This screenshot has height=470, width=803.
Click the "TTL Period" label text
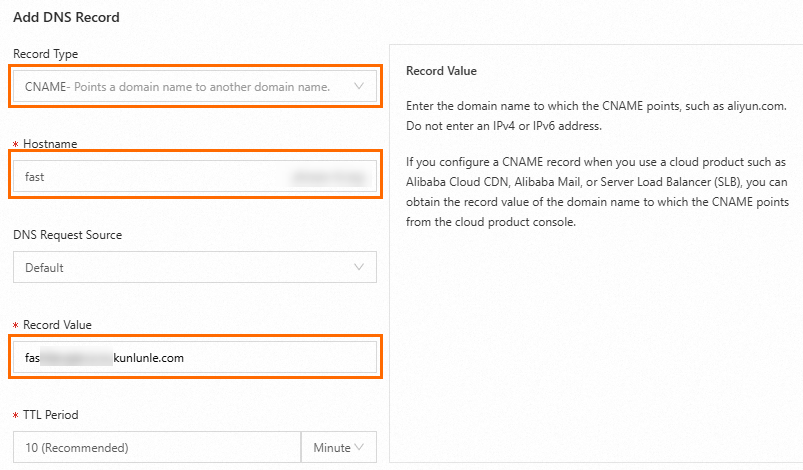[x=52, y=415]
